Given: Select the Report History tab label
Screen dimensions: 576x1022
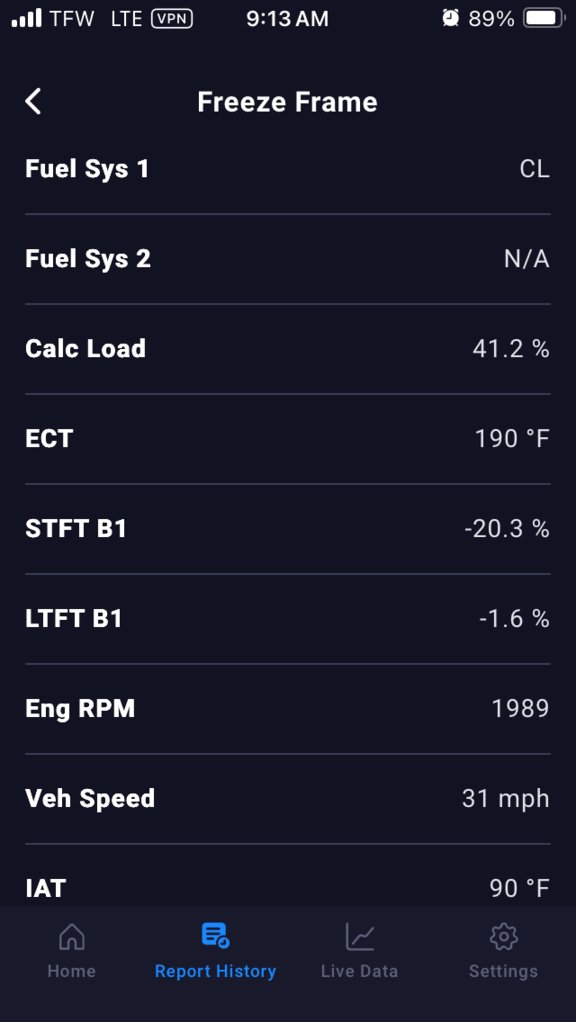Looking at the screenshot, I should (215, 971).
